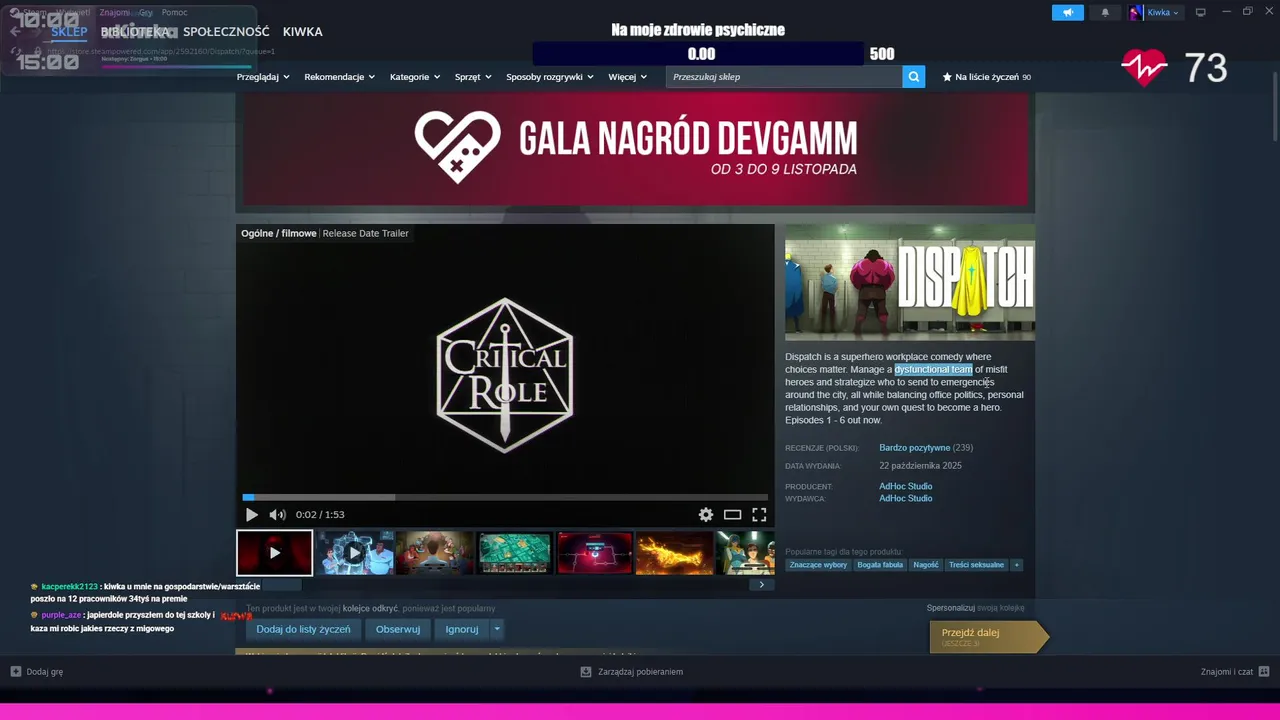
Task: Select fiery orange screenshot thumbnail
Action: pos(675,553)
